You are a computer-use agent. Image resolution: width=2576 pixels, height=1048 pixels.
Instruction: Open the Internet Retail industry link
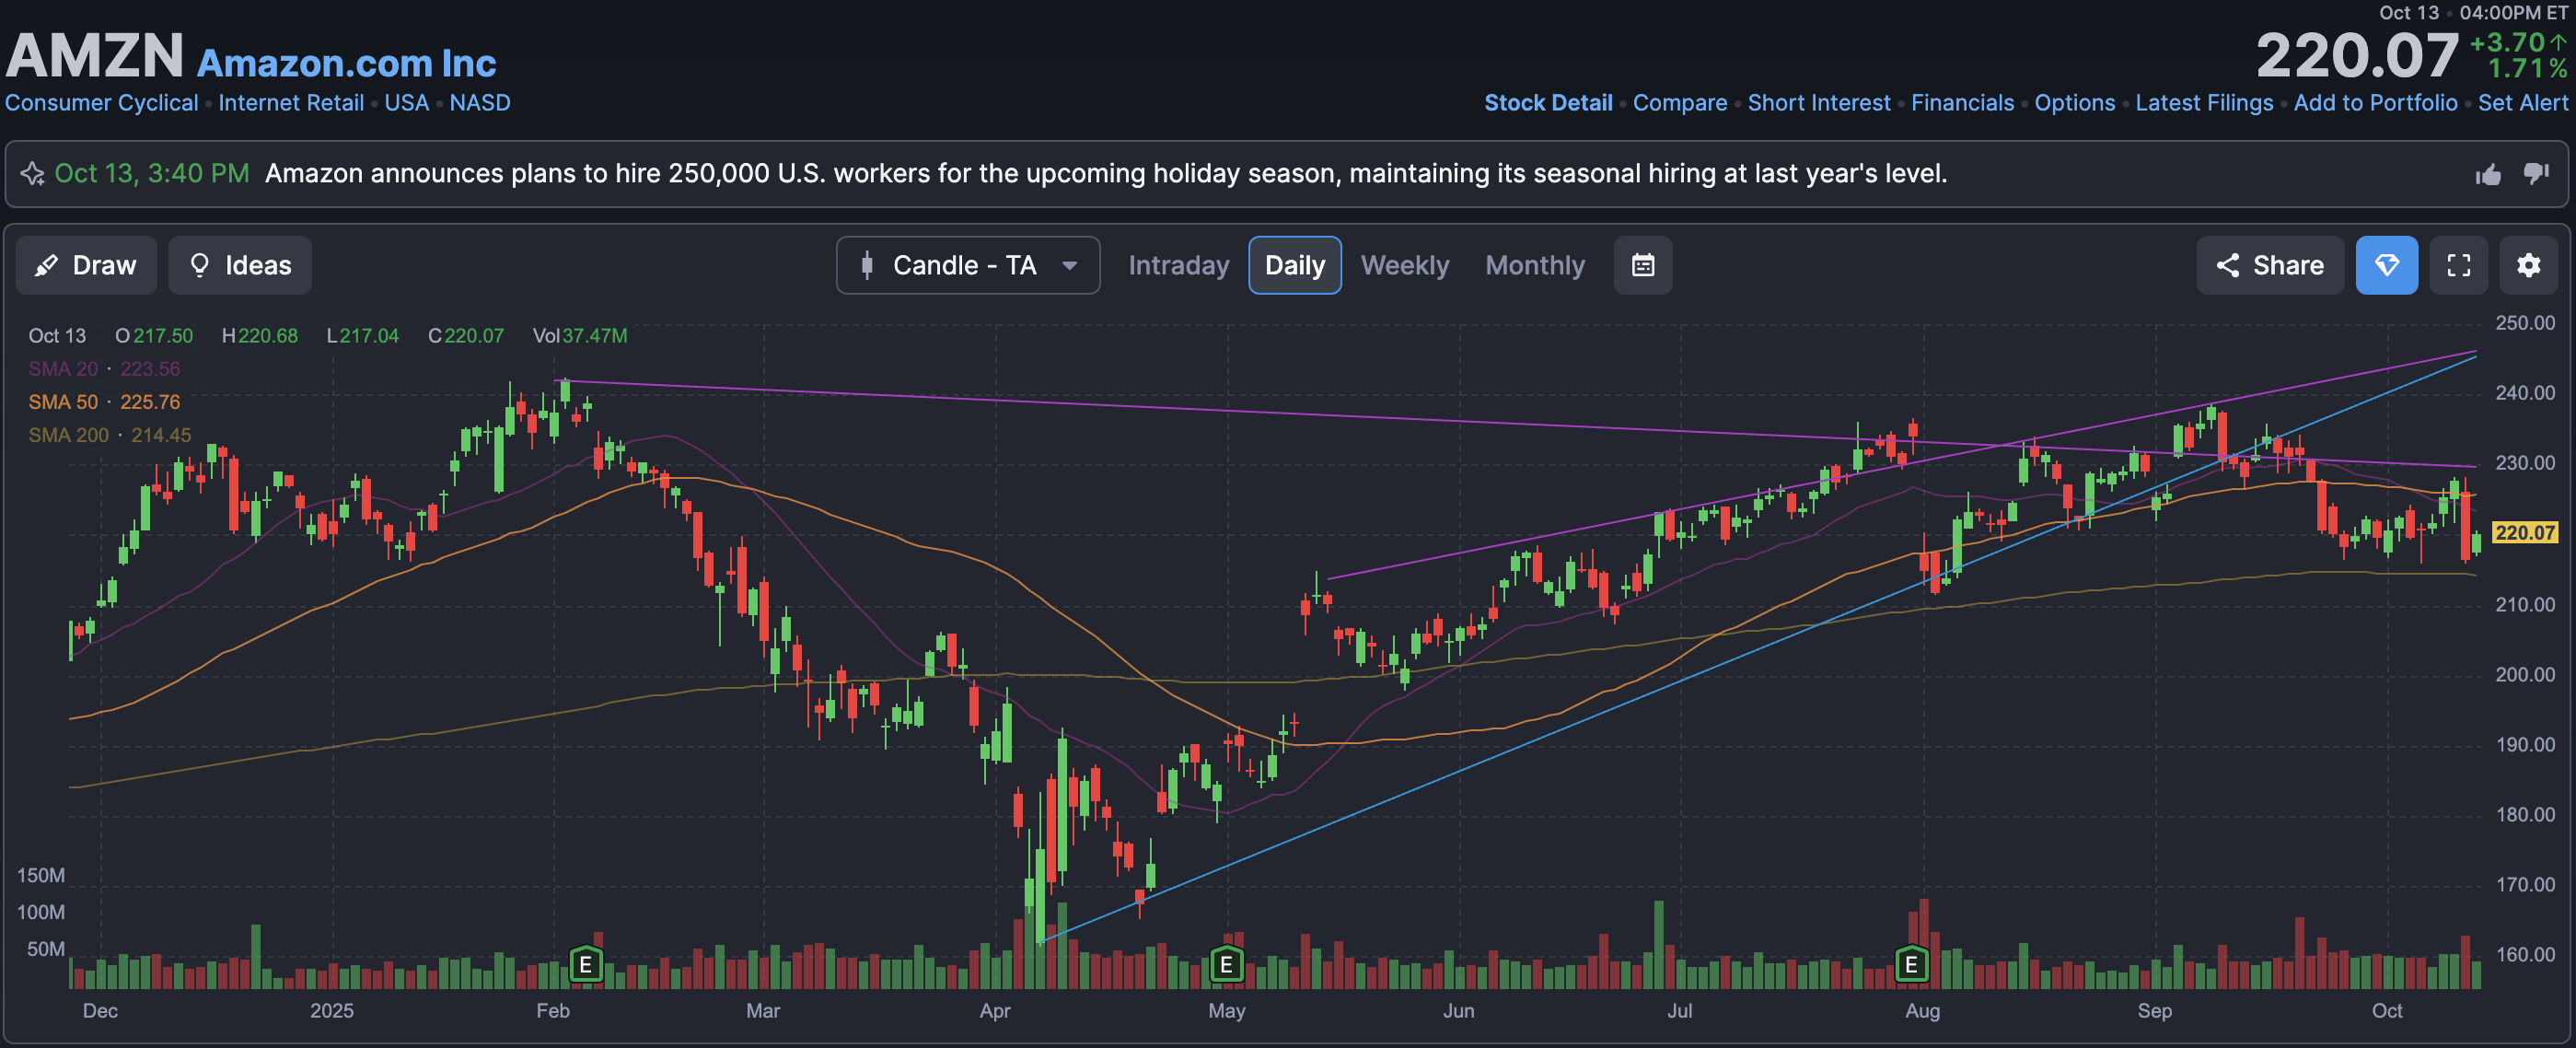click(291, 103)
